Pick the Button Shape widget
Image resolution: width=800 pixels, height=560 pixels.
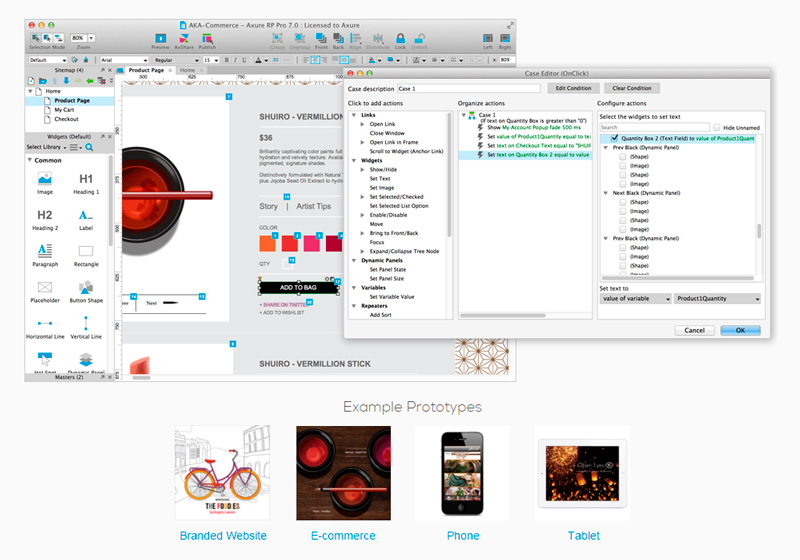click(x=86, y=288)
